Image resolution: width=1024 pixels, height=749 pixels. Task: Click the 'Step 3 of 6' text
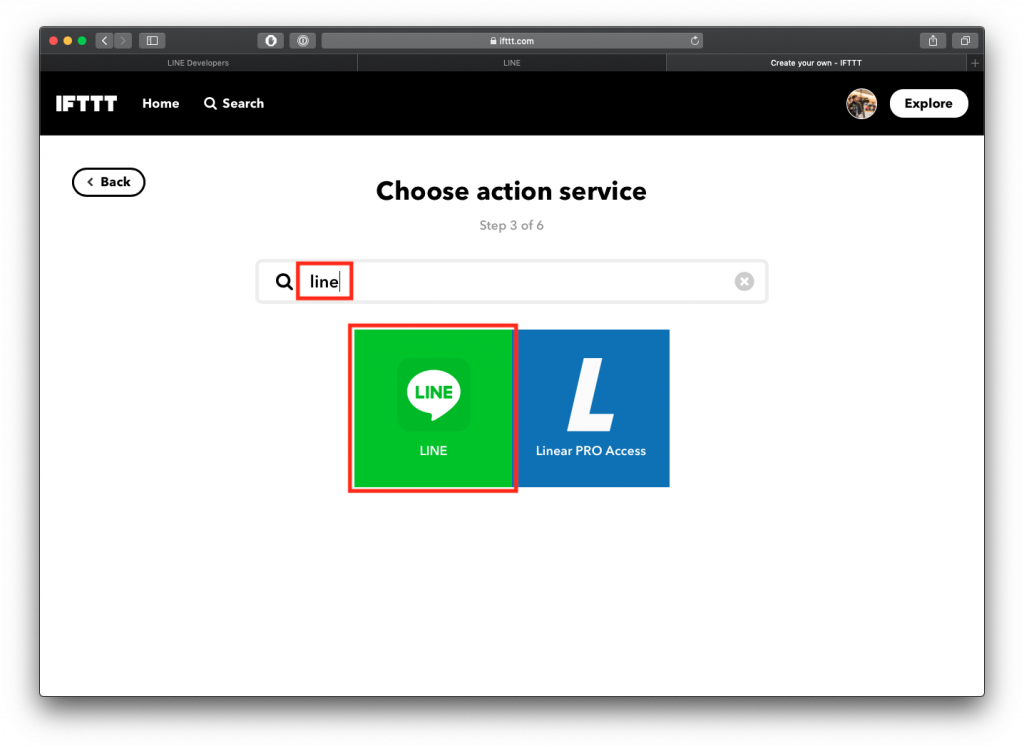[x=511, y=225]
